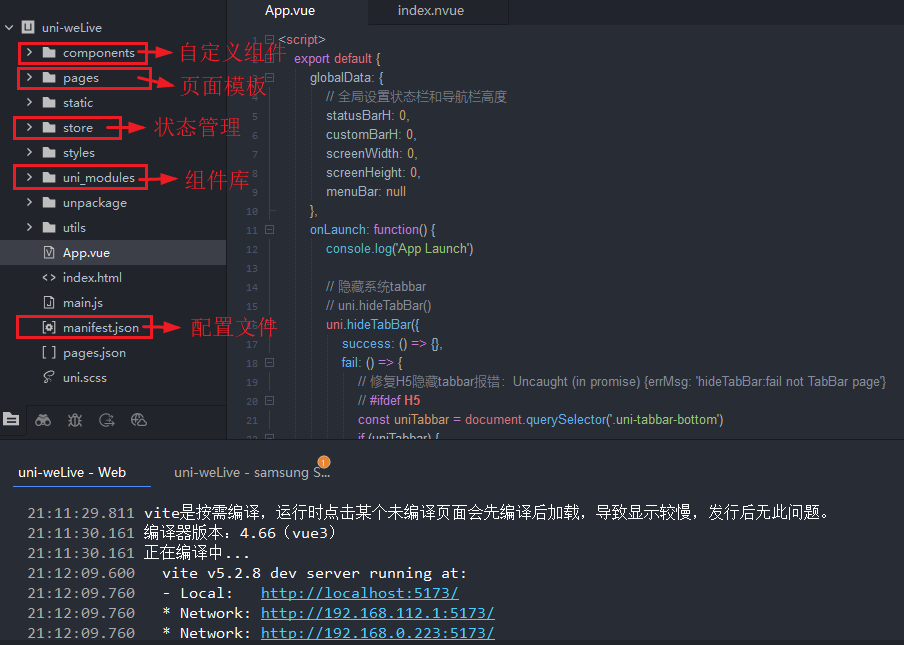Screen dimensions: 904x645
Task: Click the utils folder icon
Action: point(49,227)
